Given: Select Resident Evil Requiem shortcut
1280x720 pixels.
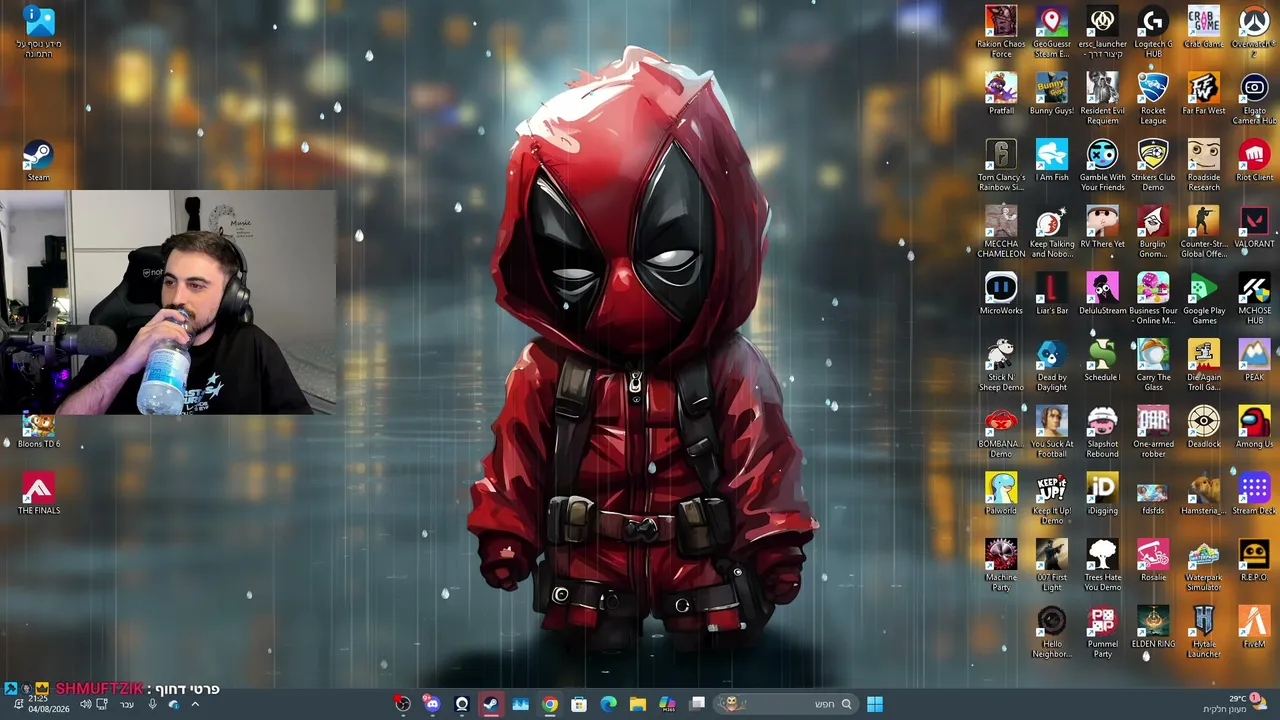Looking at the screenshot, I should pos(1102,98).
